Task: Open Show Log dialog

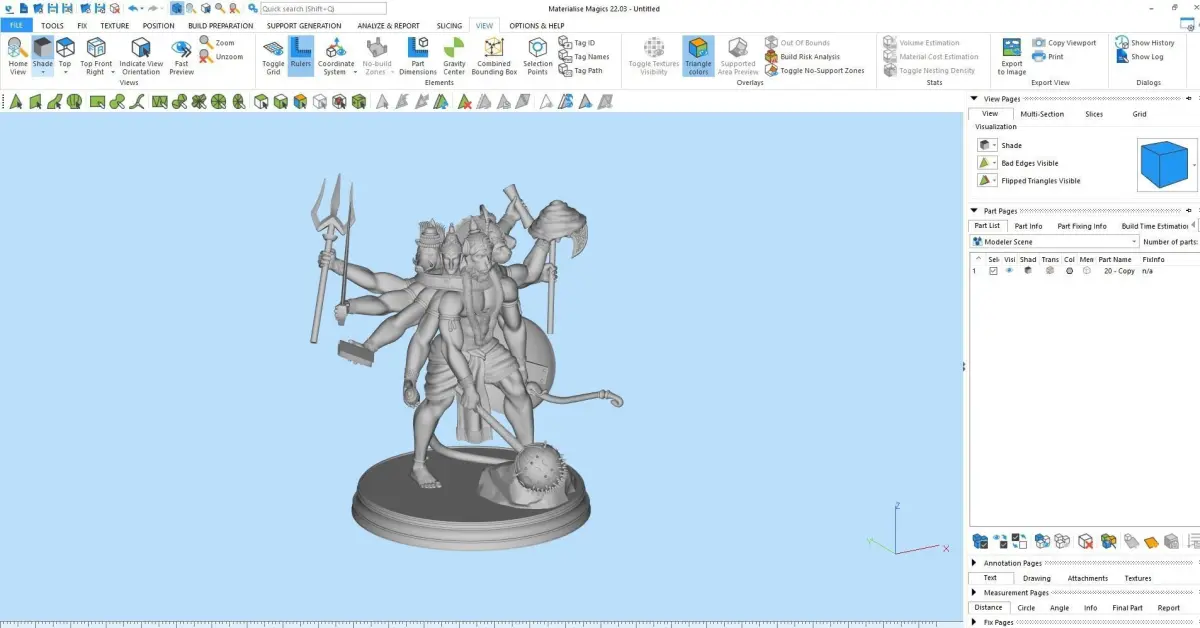Action: (x=1139, y=57)
